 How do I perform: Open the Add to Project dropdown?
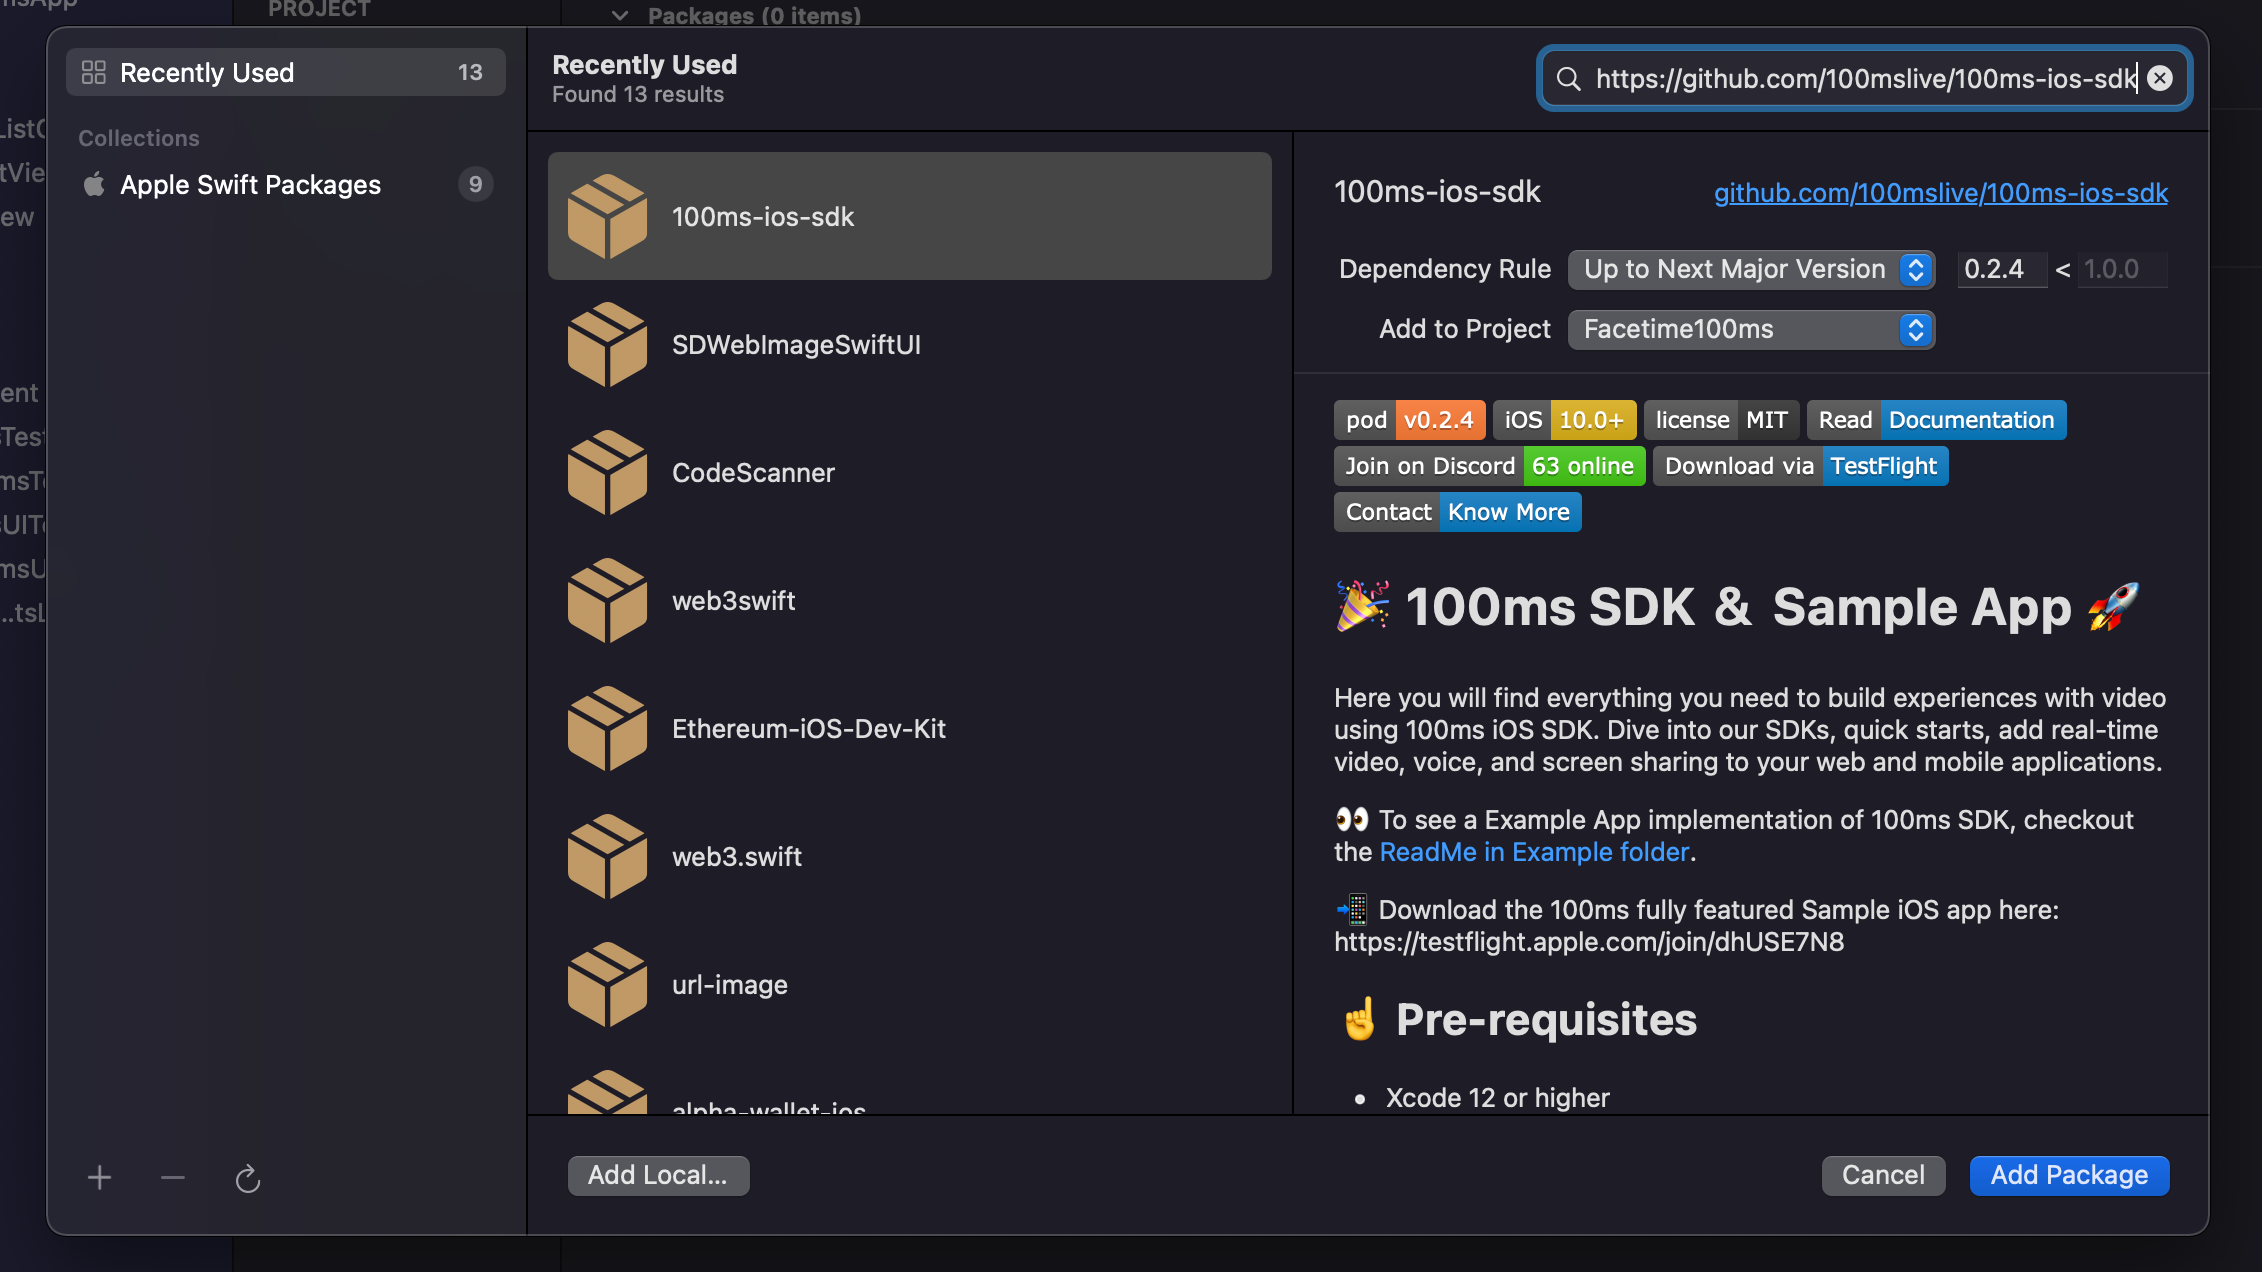1751,329
